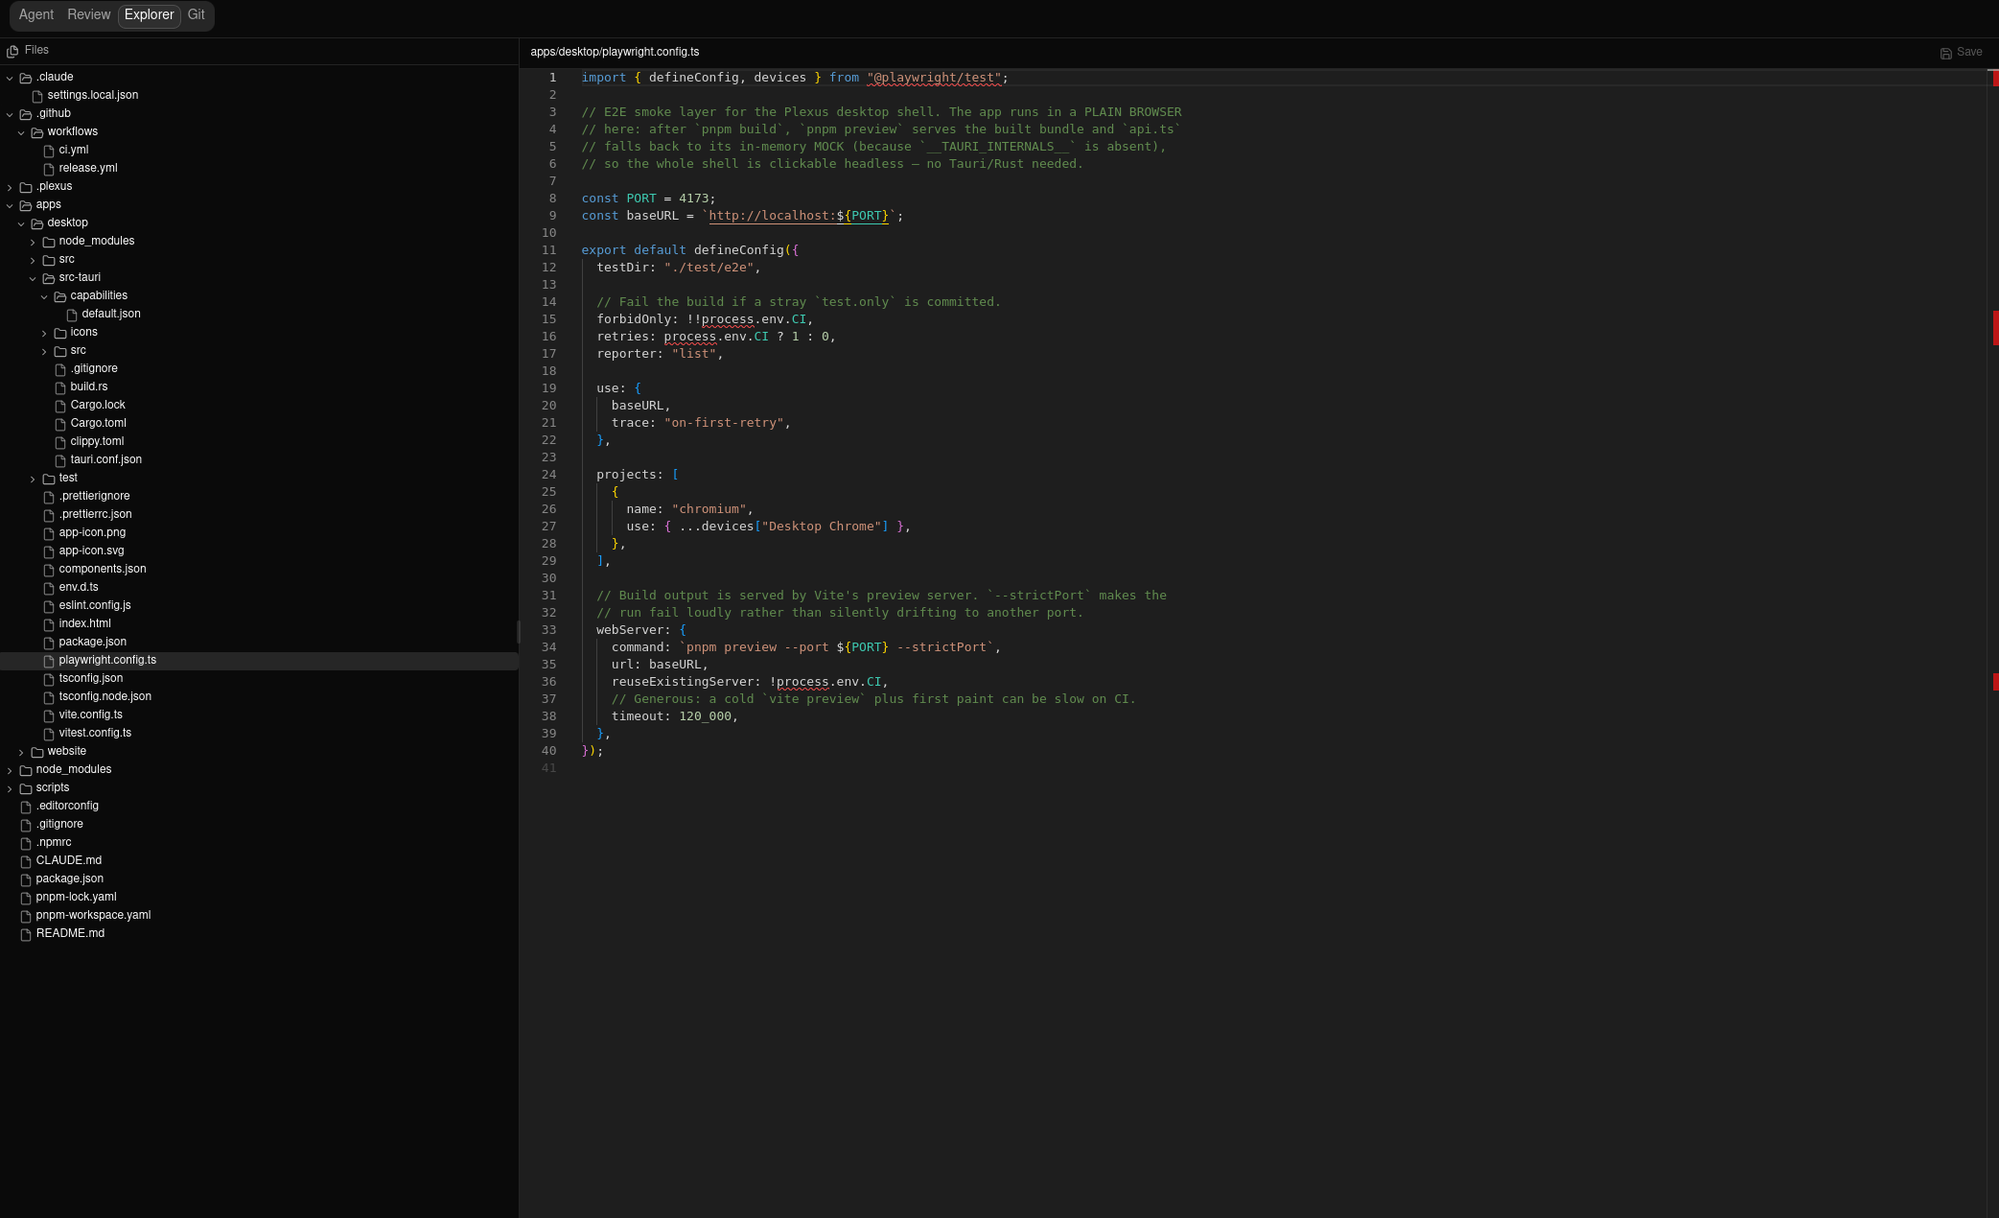Screen dimensions: 1999x1218
Task: Click line number 11 in the gutter
Action: coord(549,250)
